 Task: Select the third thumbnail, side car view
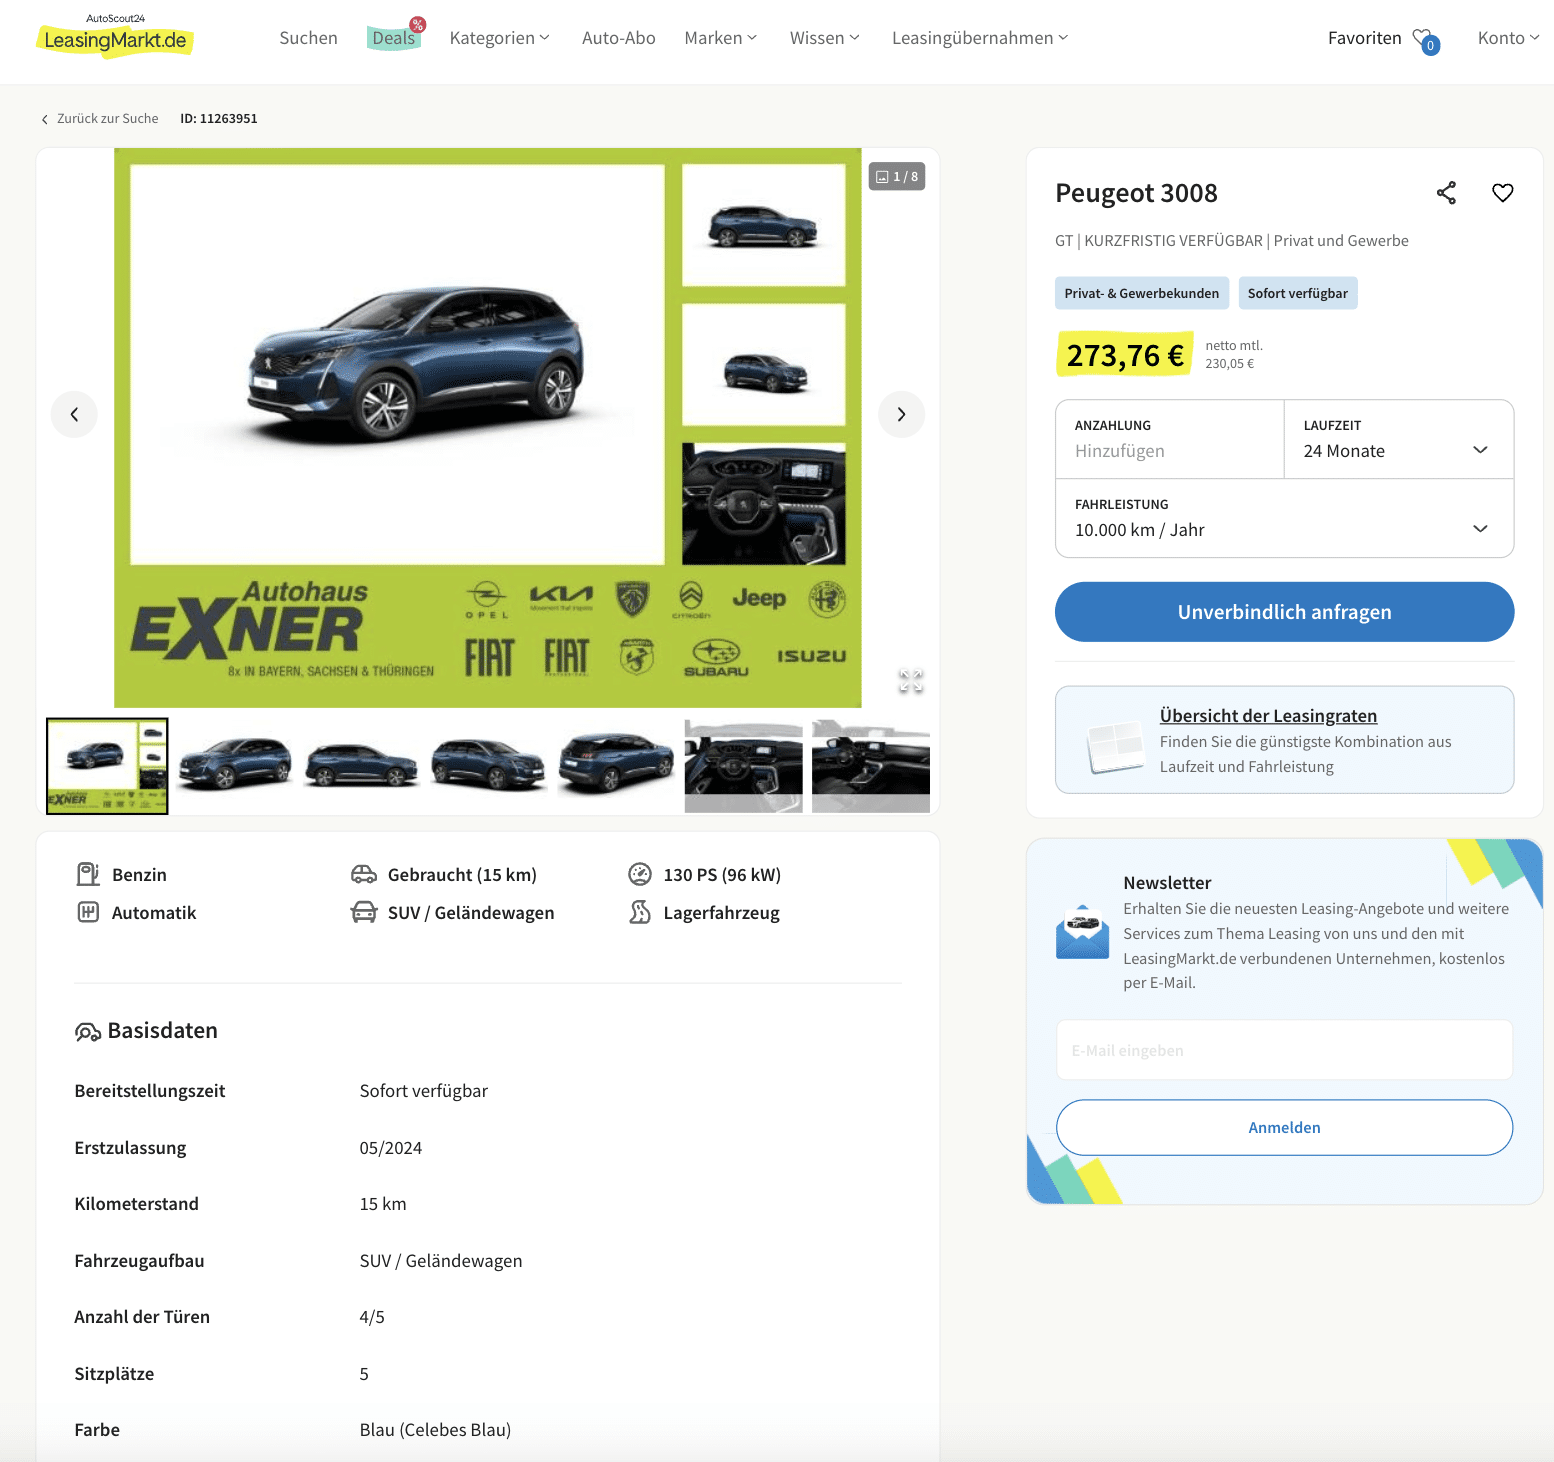pos(362,766)
